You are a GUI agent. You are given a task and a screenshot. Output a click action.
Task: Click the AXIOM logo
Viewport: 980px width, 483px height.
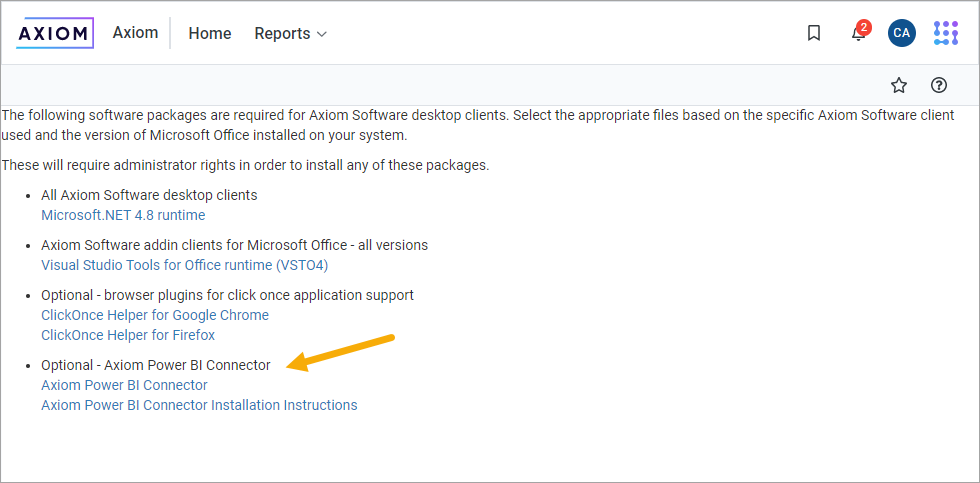click(x=55, y=33)
